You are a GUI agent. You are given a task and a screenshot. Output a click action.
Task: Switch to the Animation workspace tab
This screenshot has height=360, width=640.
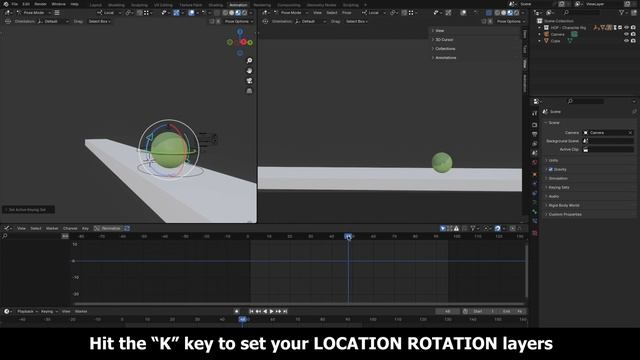[x=238, y=5]
